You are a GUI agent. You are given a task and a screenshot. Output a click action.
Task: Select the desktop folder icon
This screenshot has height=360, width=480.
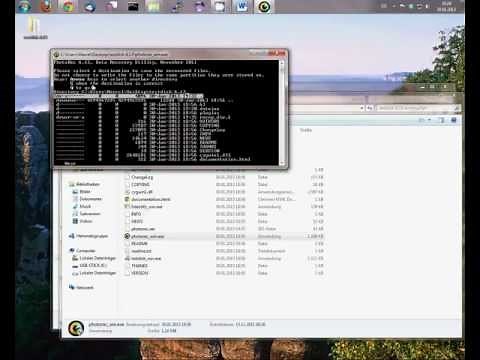[35, 28]
